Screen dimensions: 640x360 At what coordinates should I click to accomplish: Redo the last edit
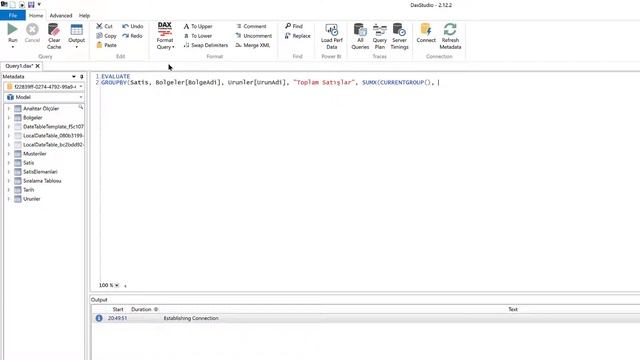coord(132,36)
